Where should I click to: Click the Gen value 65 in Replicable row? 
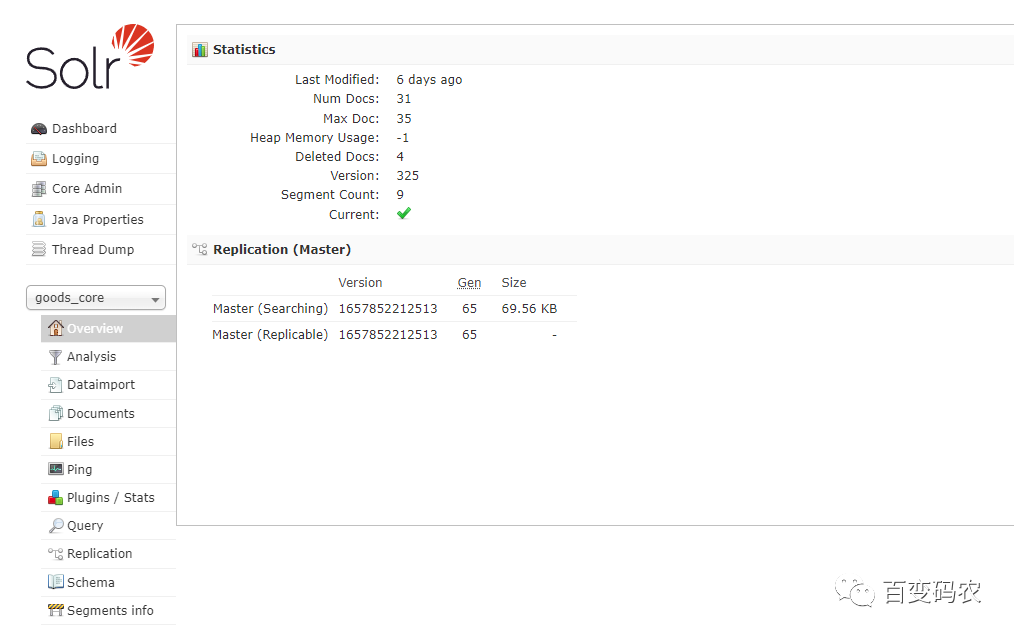pos(469,334)
